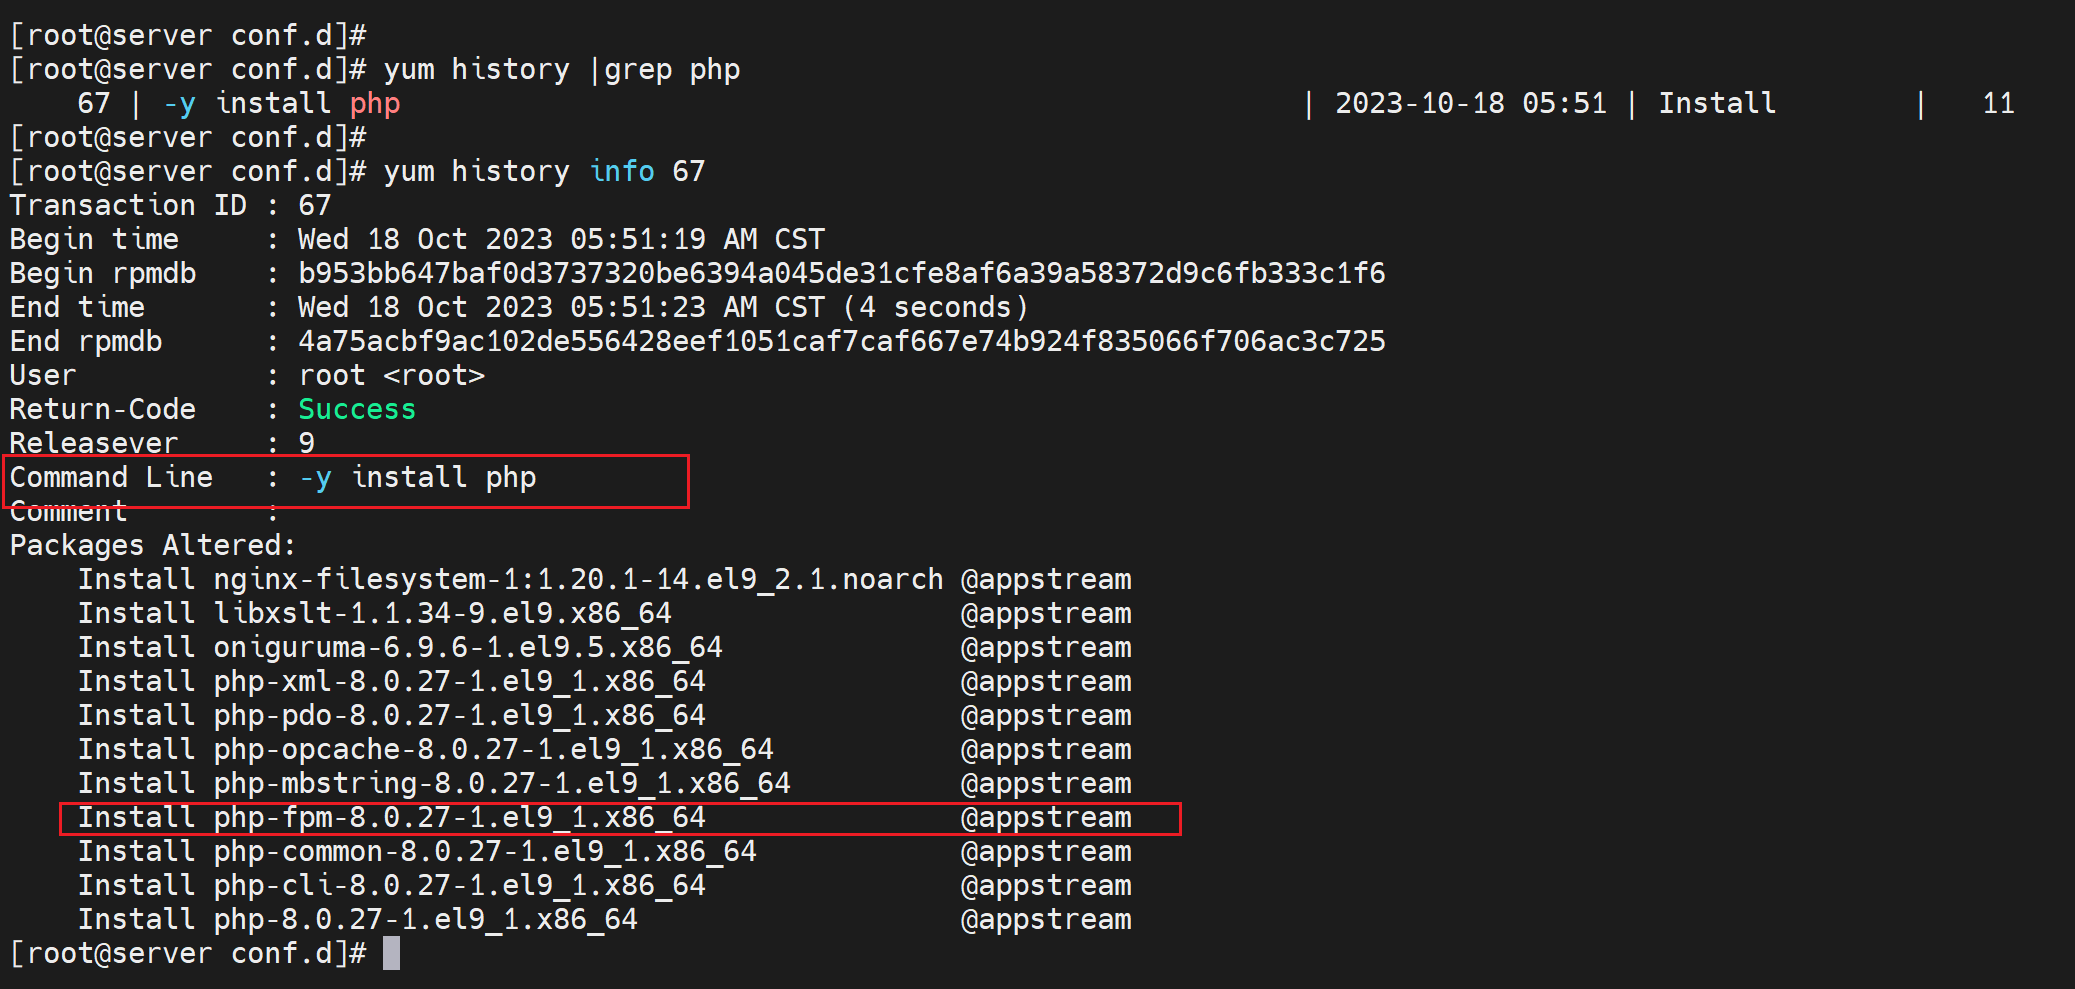
Task: Click the highlighted php-fpm-8.0.27 package line
Action: (459, 818)
